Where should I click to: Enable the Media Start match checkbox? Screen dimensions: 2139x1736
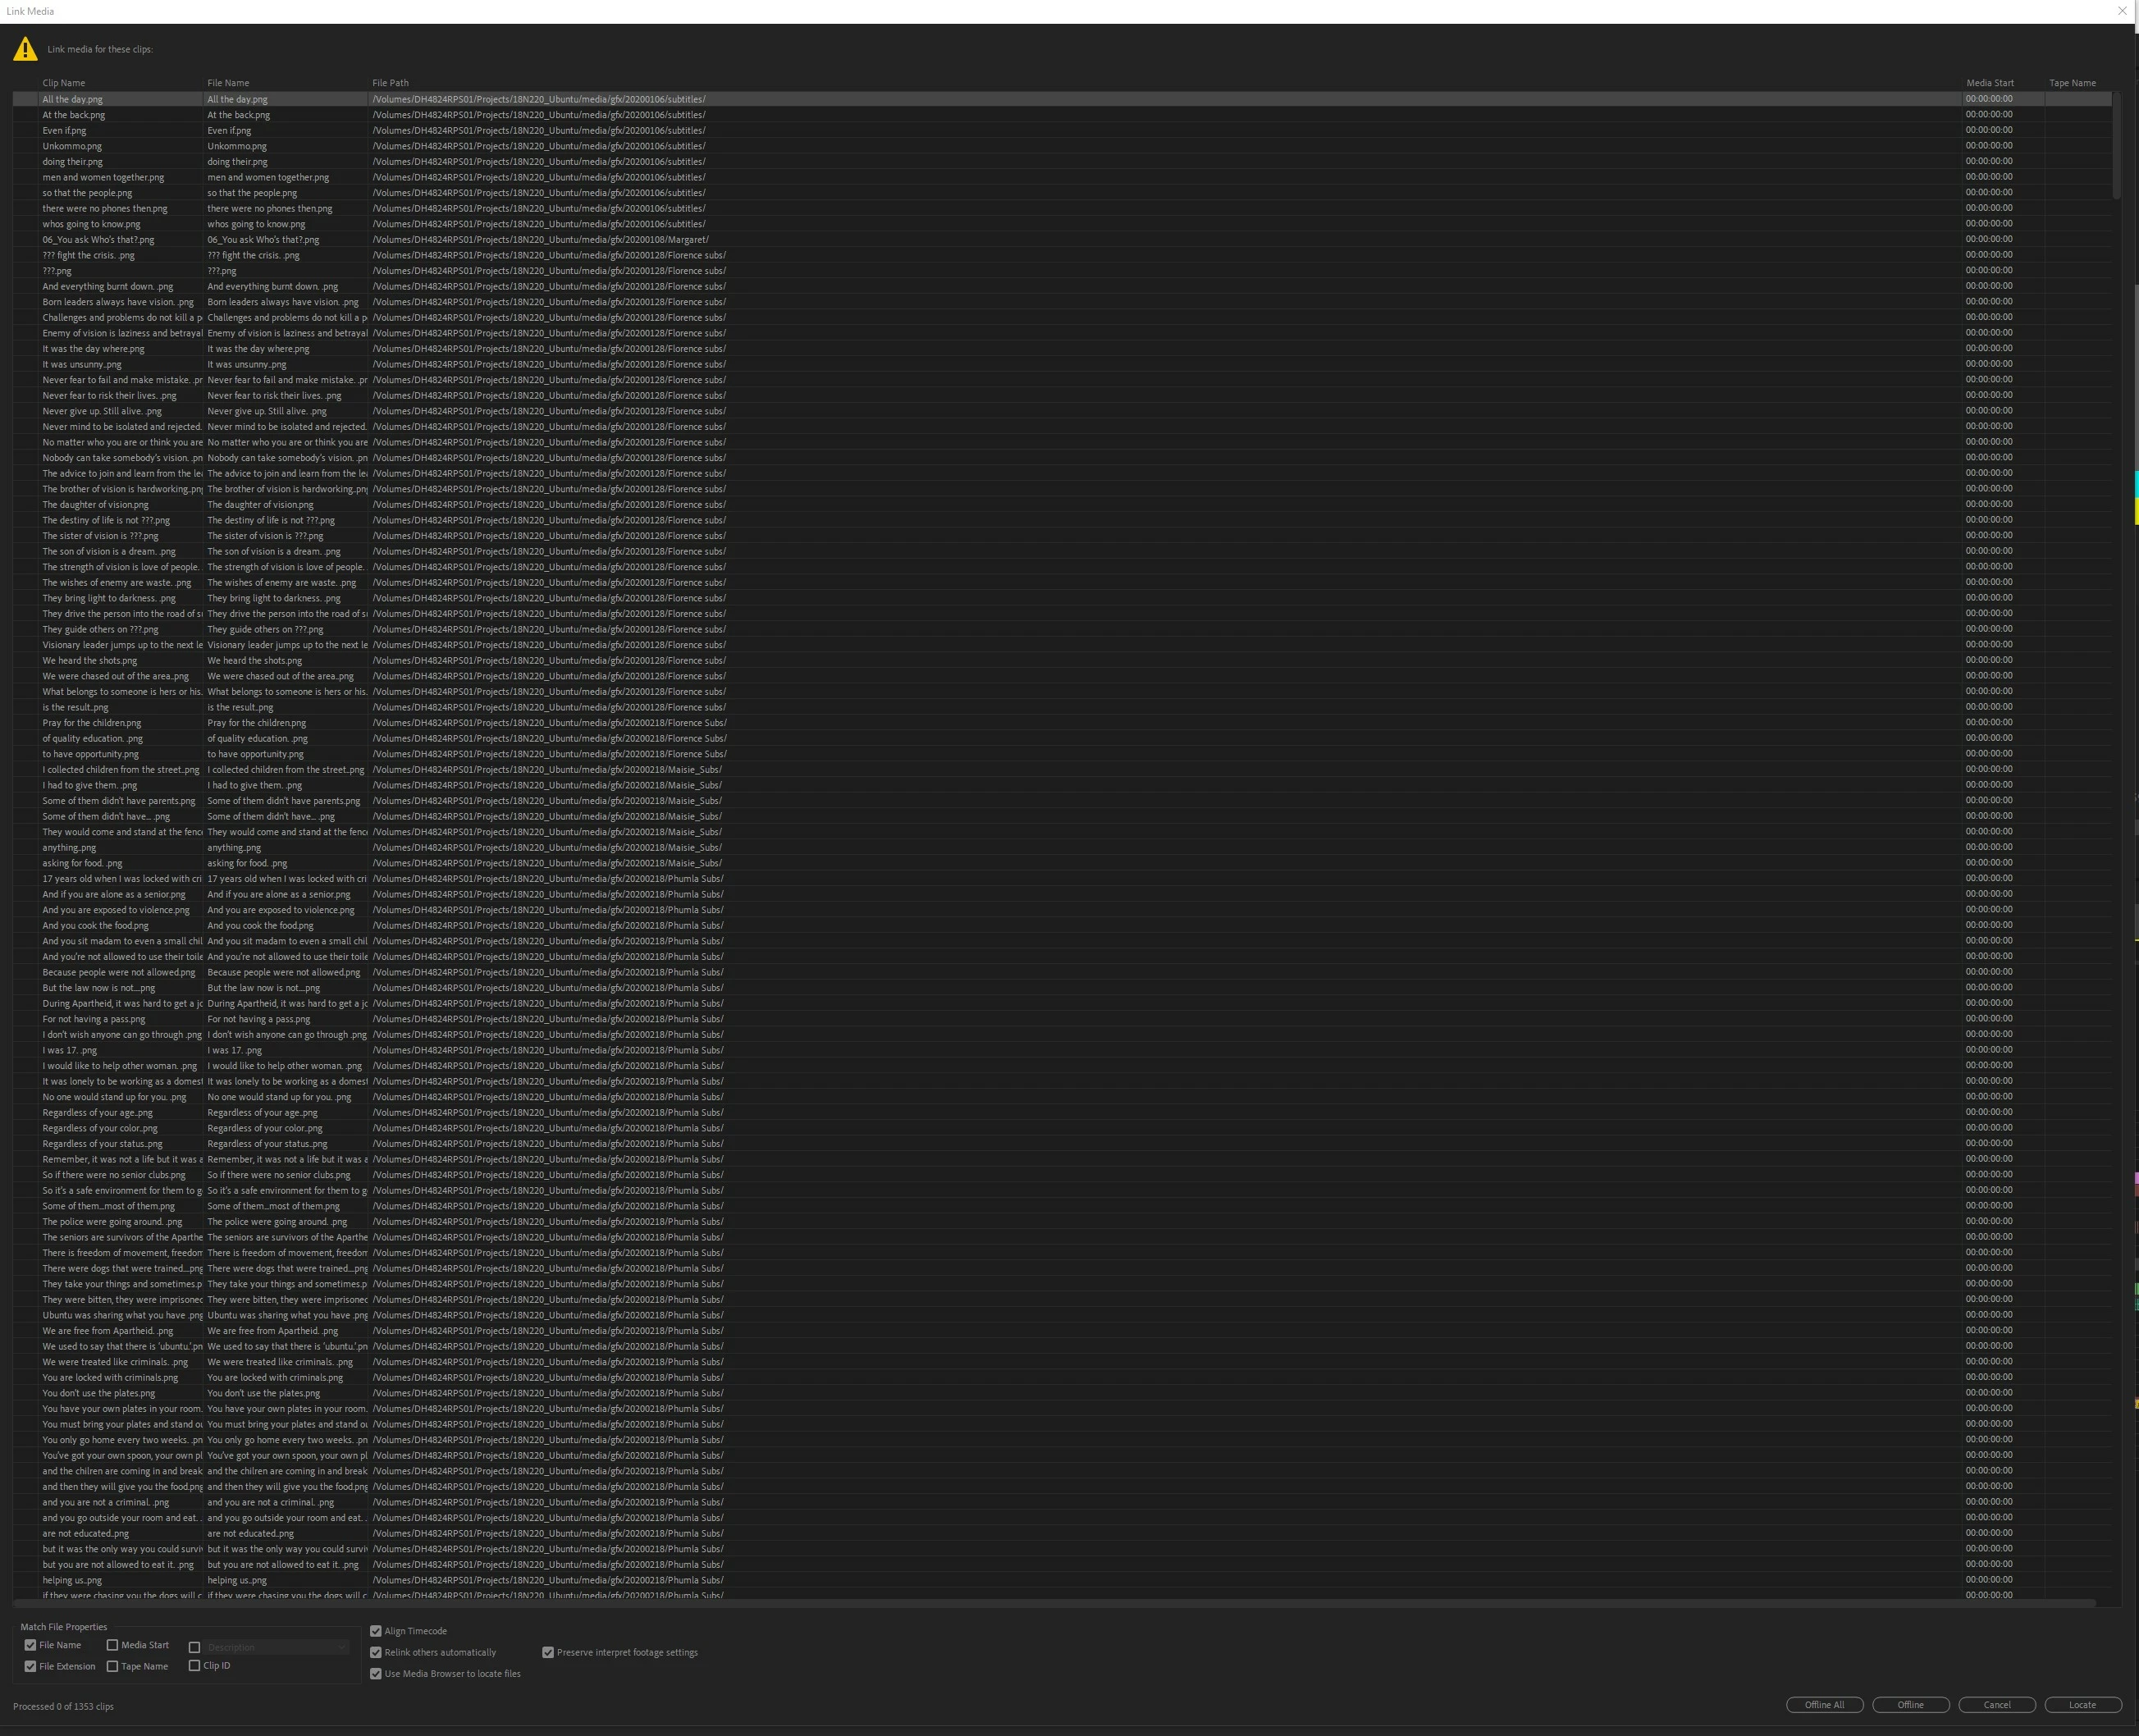point(112,1645)
